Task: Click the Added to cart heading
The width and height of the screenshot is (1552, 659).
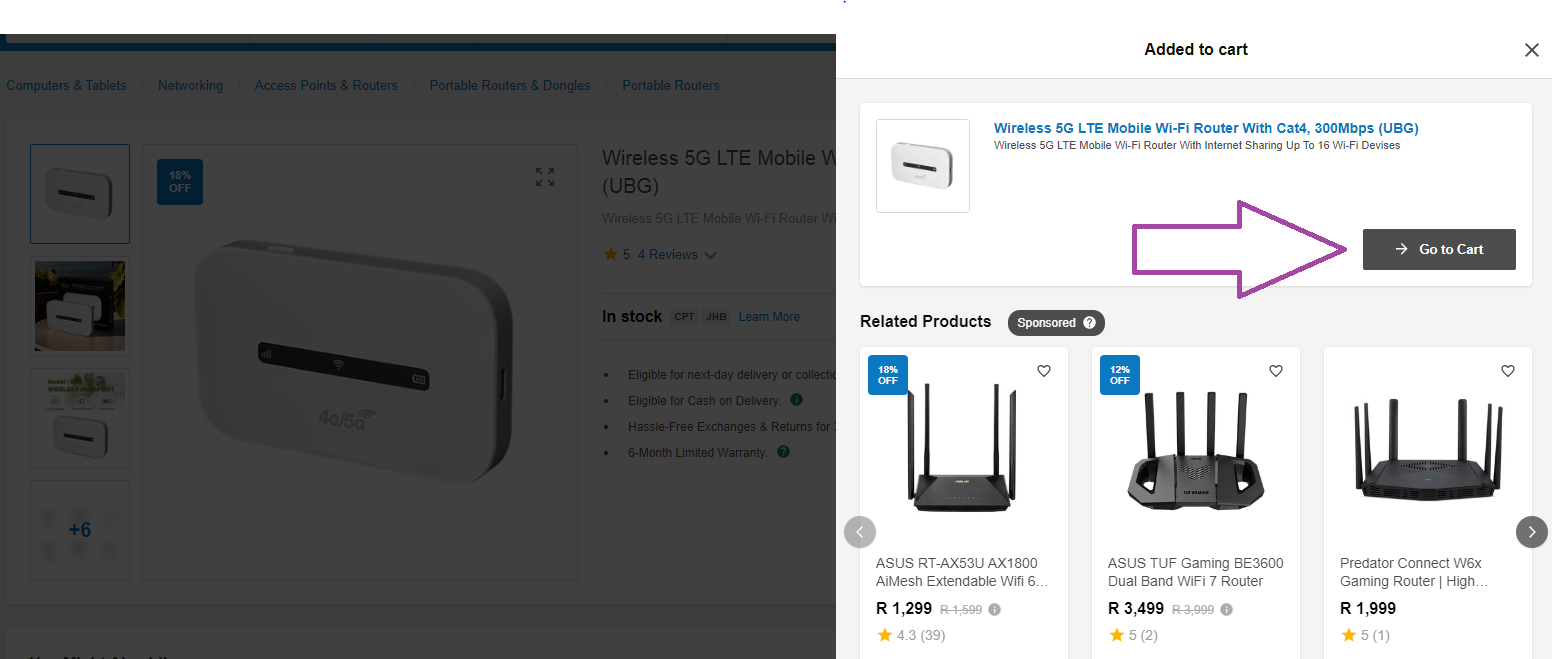Action: (1196, 50)
